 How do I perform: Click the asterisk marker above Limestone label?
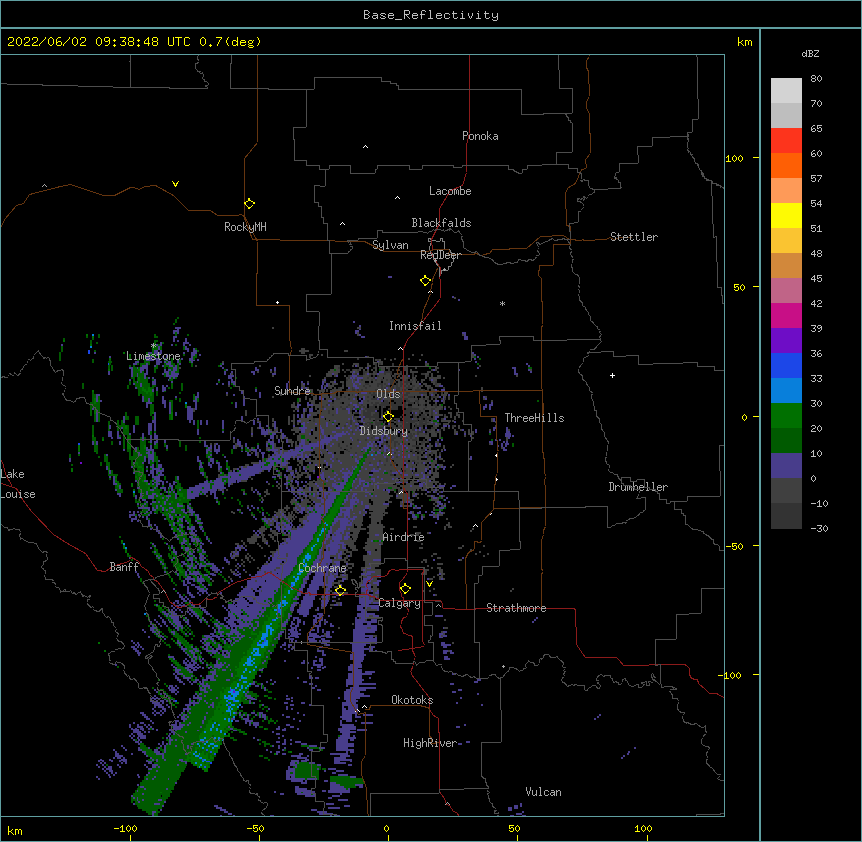(x=154, y=346)
